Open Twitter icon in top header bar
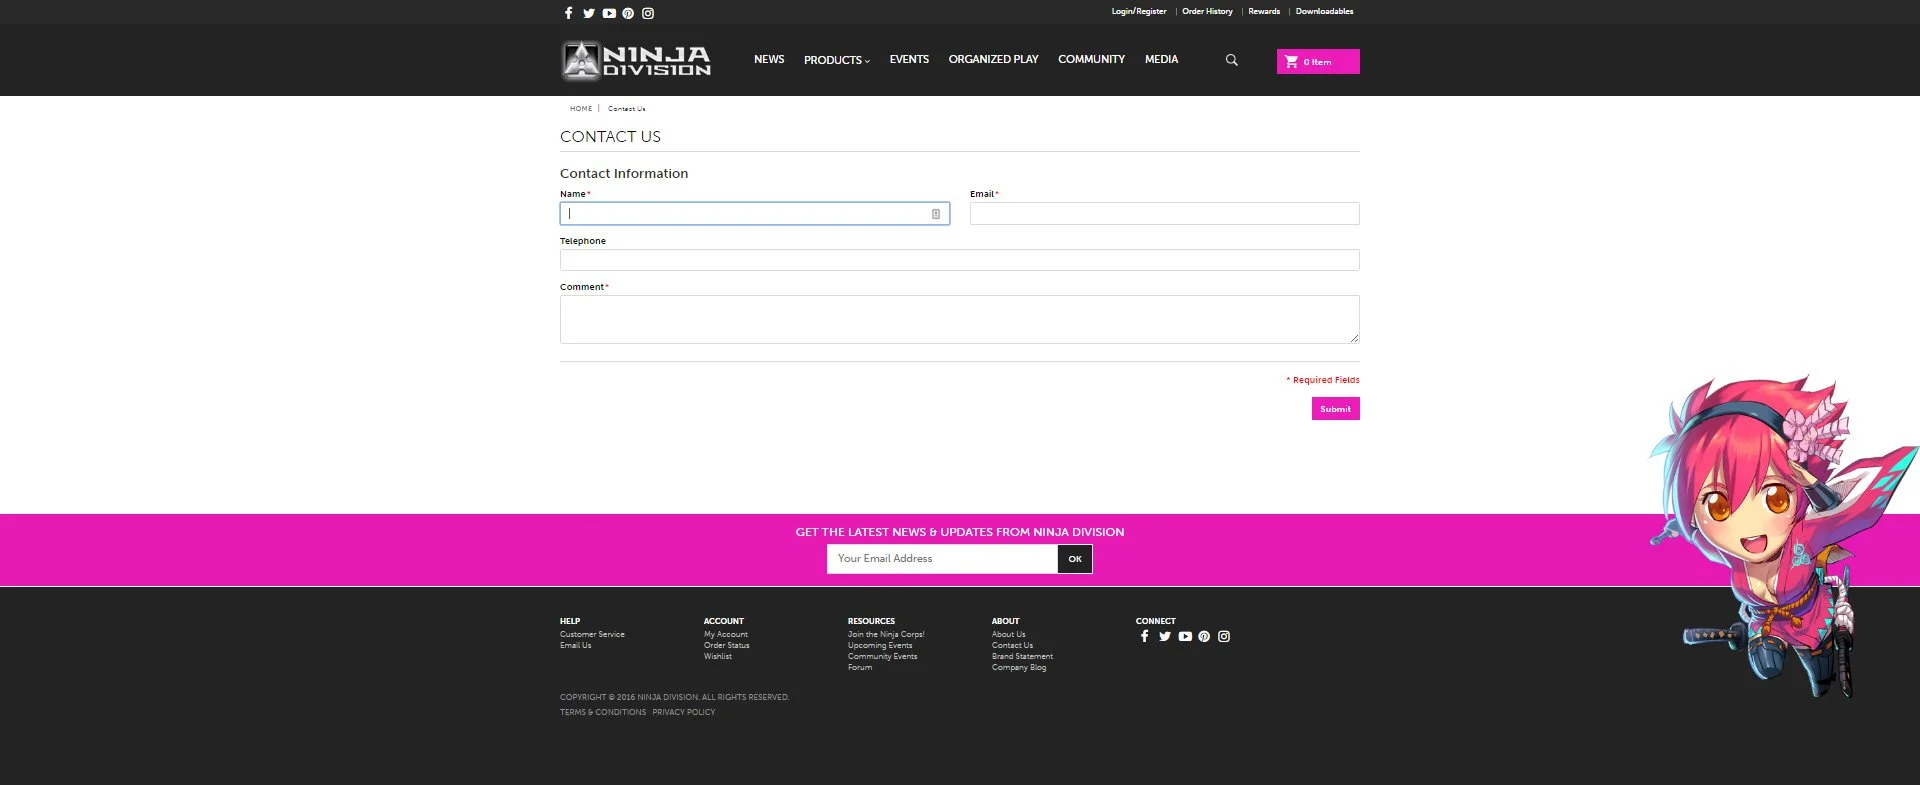 point(589,13)
